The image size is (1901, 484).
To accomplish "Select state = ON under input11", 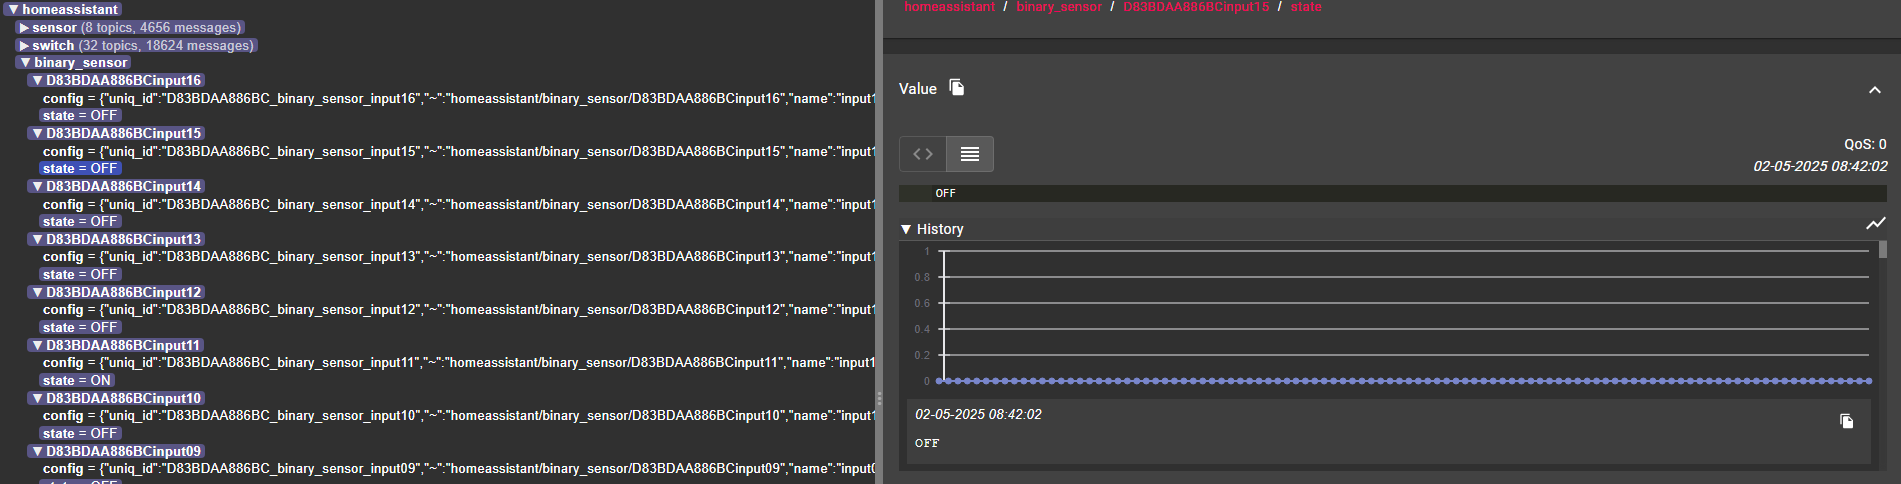I will point(77,381).
